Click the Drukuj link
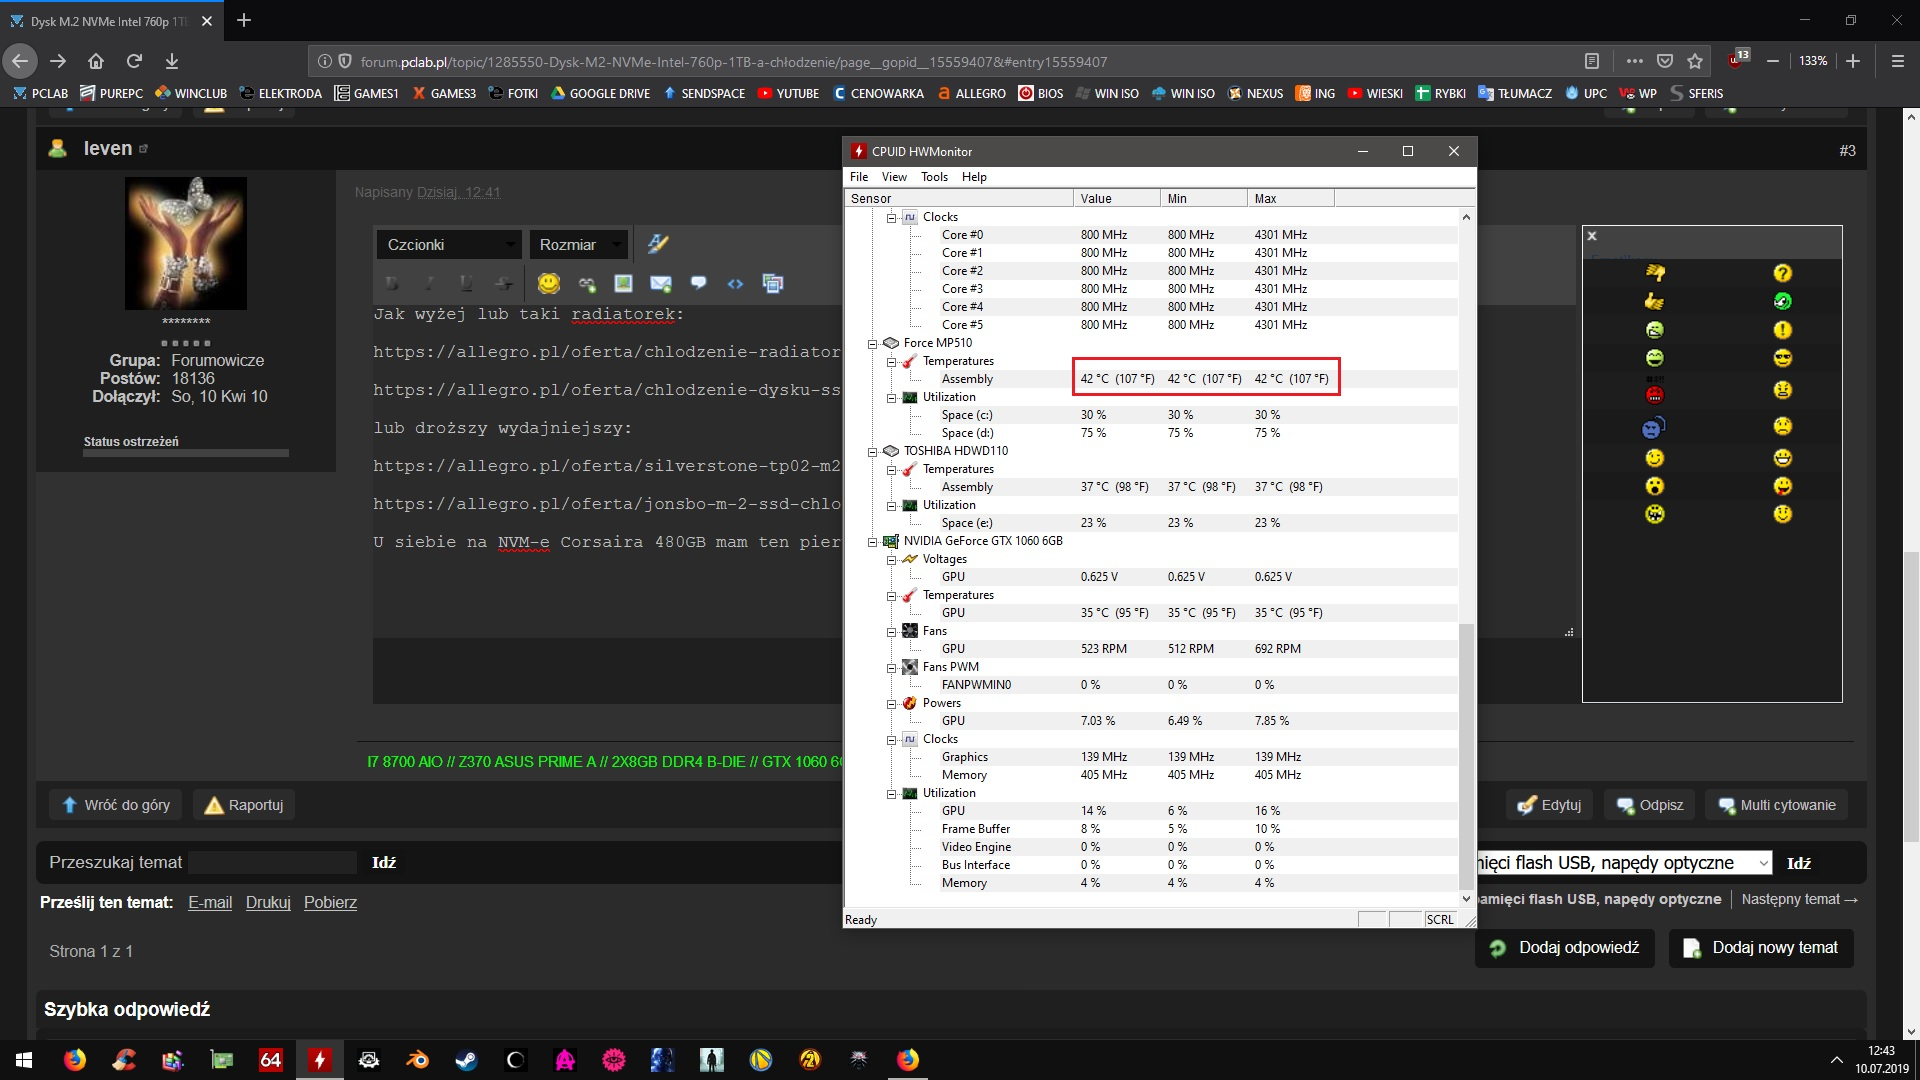 click(268, 902)
